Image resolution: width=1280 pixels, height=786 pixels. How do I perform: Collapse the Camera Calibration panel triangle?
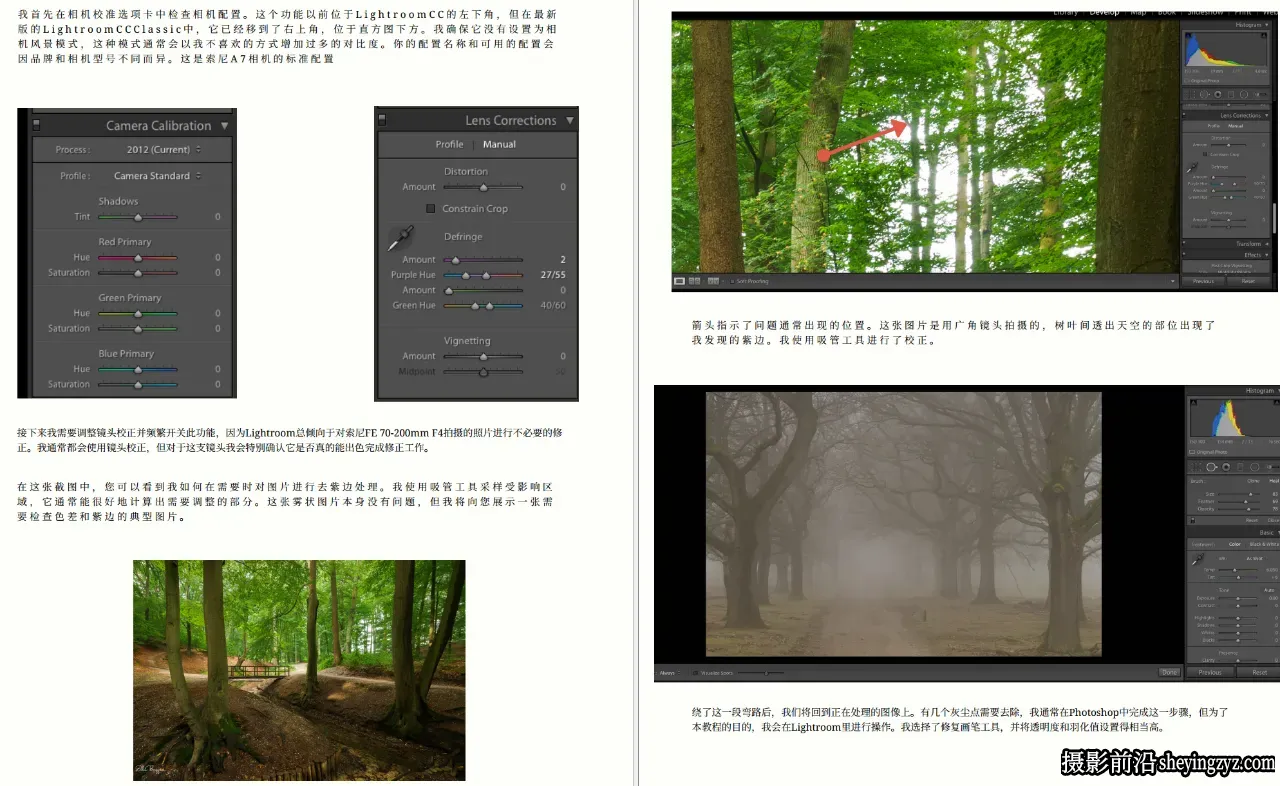(x=224, y=126)
